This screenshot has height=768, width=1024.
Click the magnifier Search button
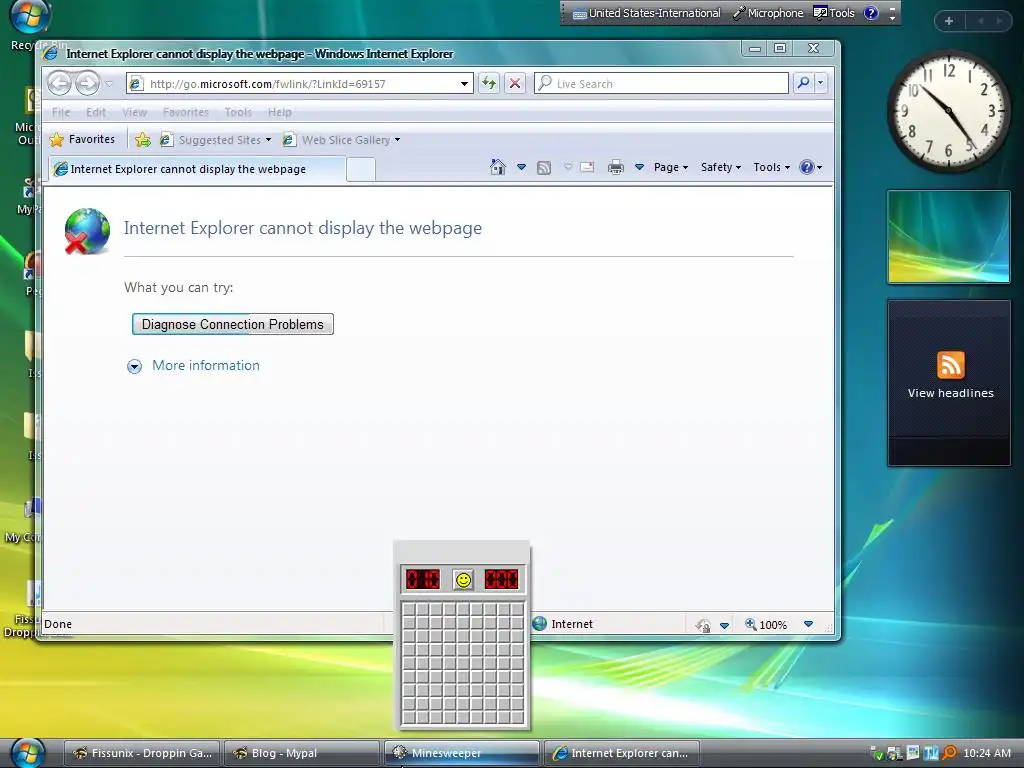[x=803, y=83]
